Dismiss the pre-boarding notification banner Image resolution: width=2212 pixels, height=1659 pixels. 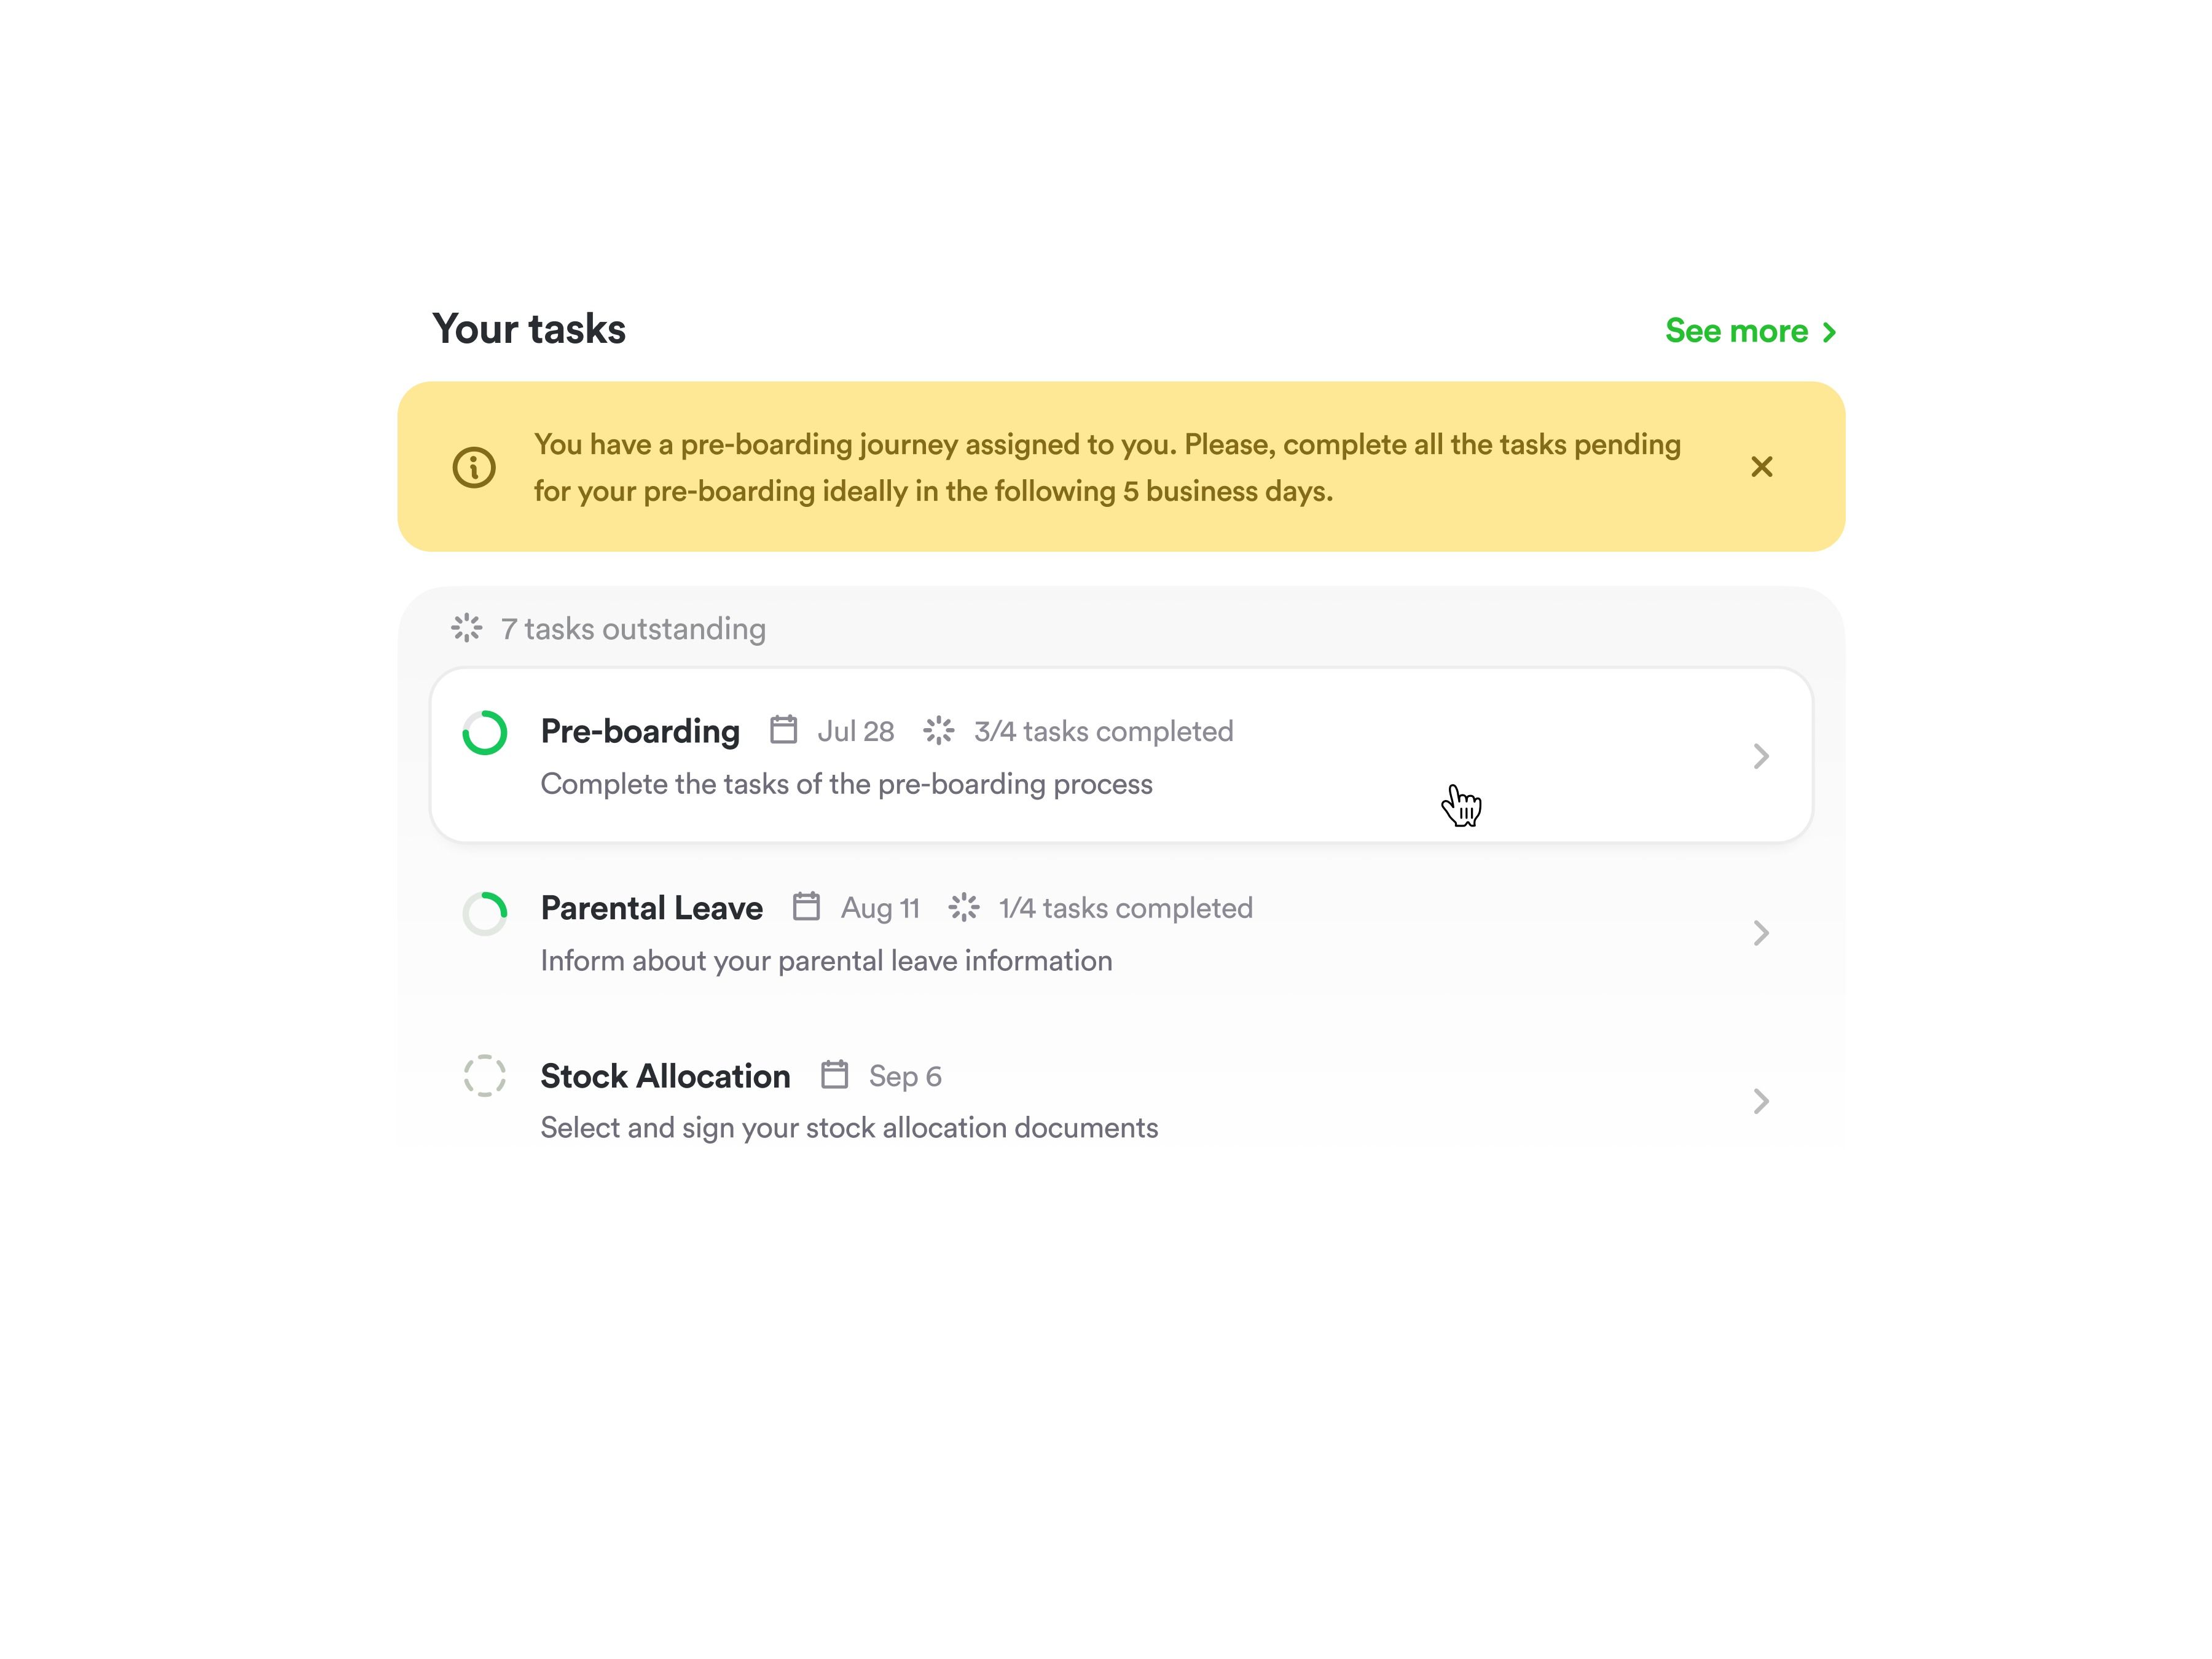1761,467
